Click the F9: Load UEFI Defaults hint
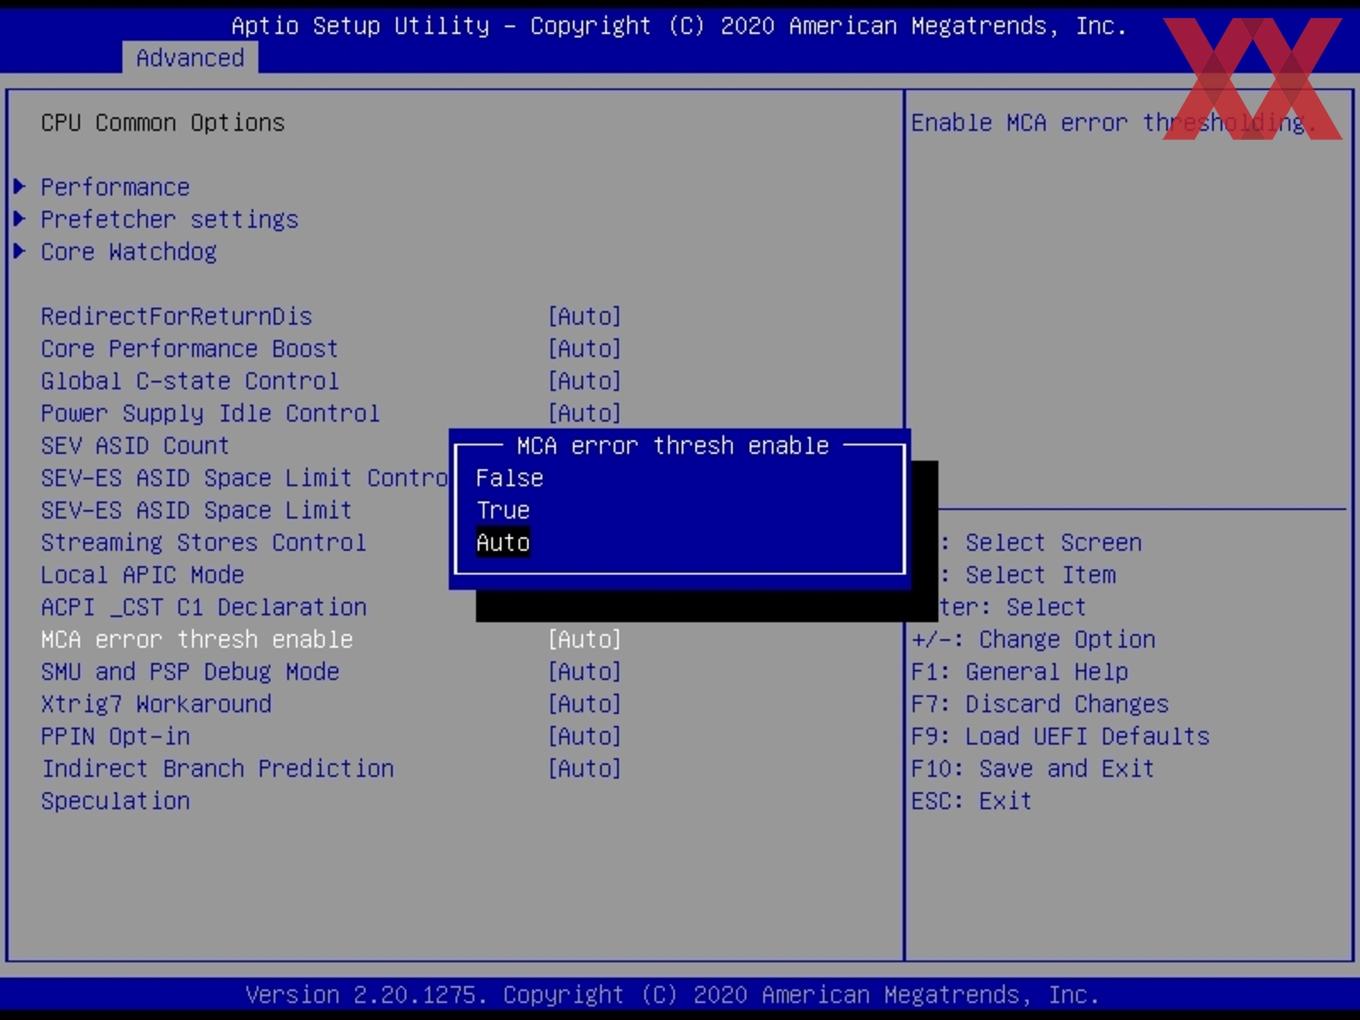 pos(1060,736)
